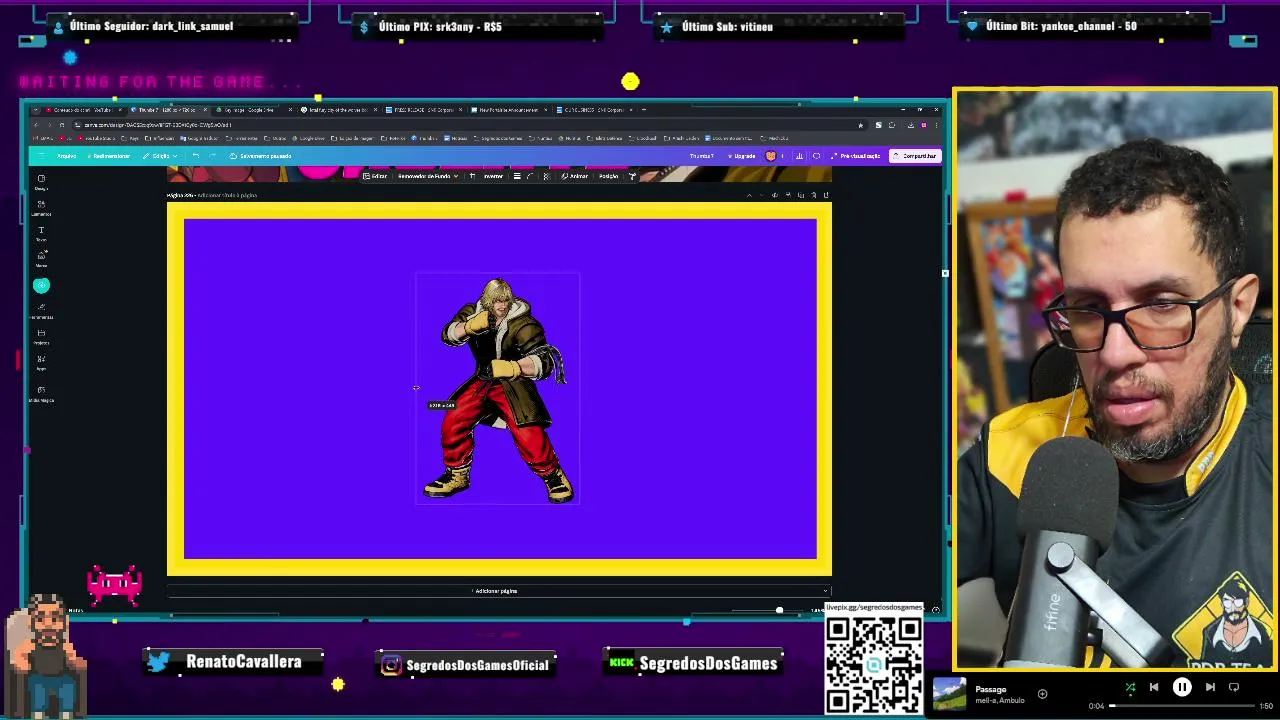The height and width of the screenshot is (720, 1280).
Task: Open the comments bubble icon in Canva header
Action: pos(816,156)
